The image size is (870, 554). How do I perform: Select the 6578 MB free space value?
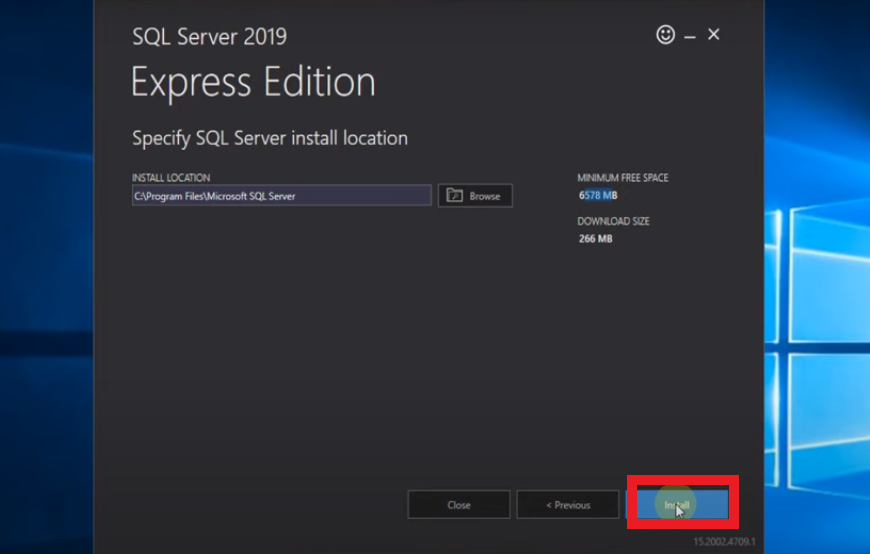(598, 195)
